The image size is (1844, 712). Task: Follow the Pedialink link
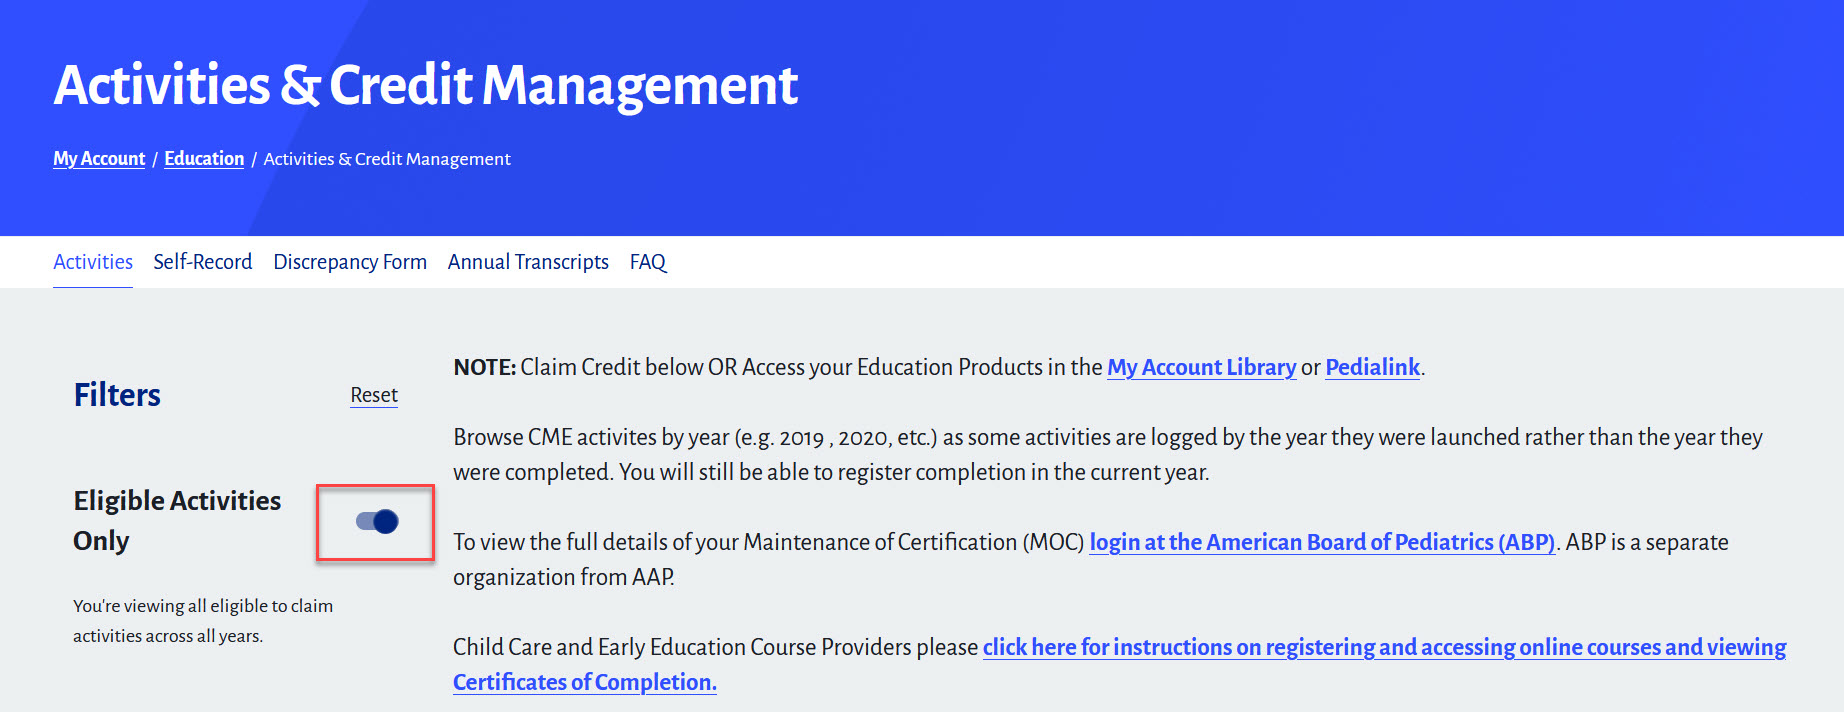[1372, 367]
